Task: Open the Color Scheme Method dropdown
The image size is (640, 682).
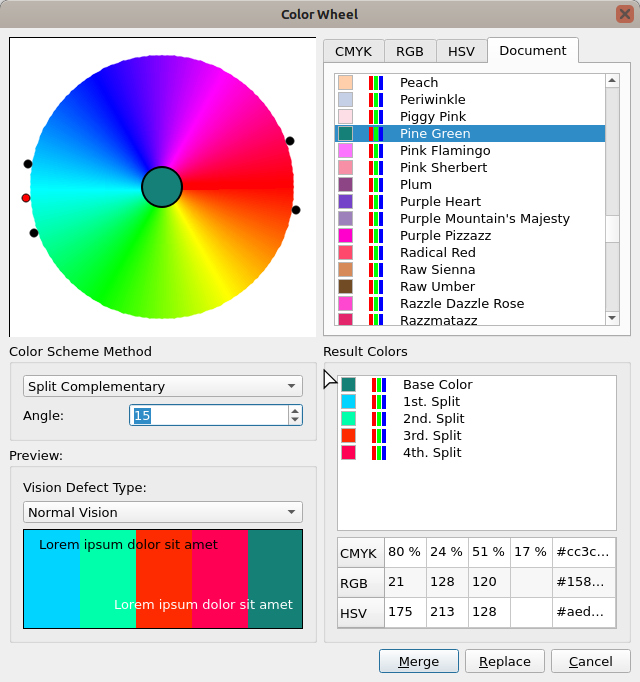Action: 163,387
